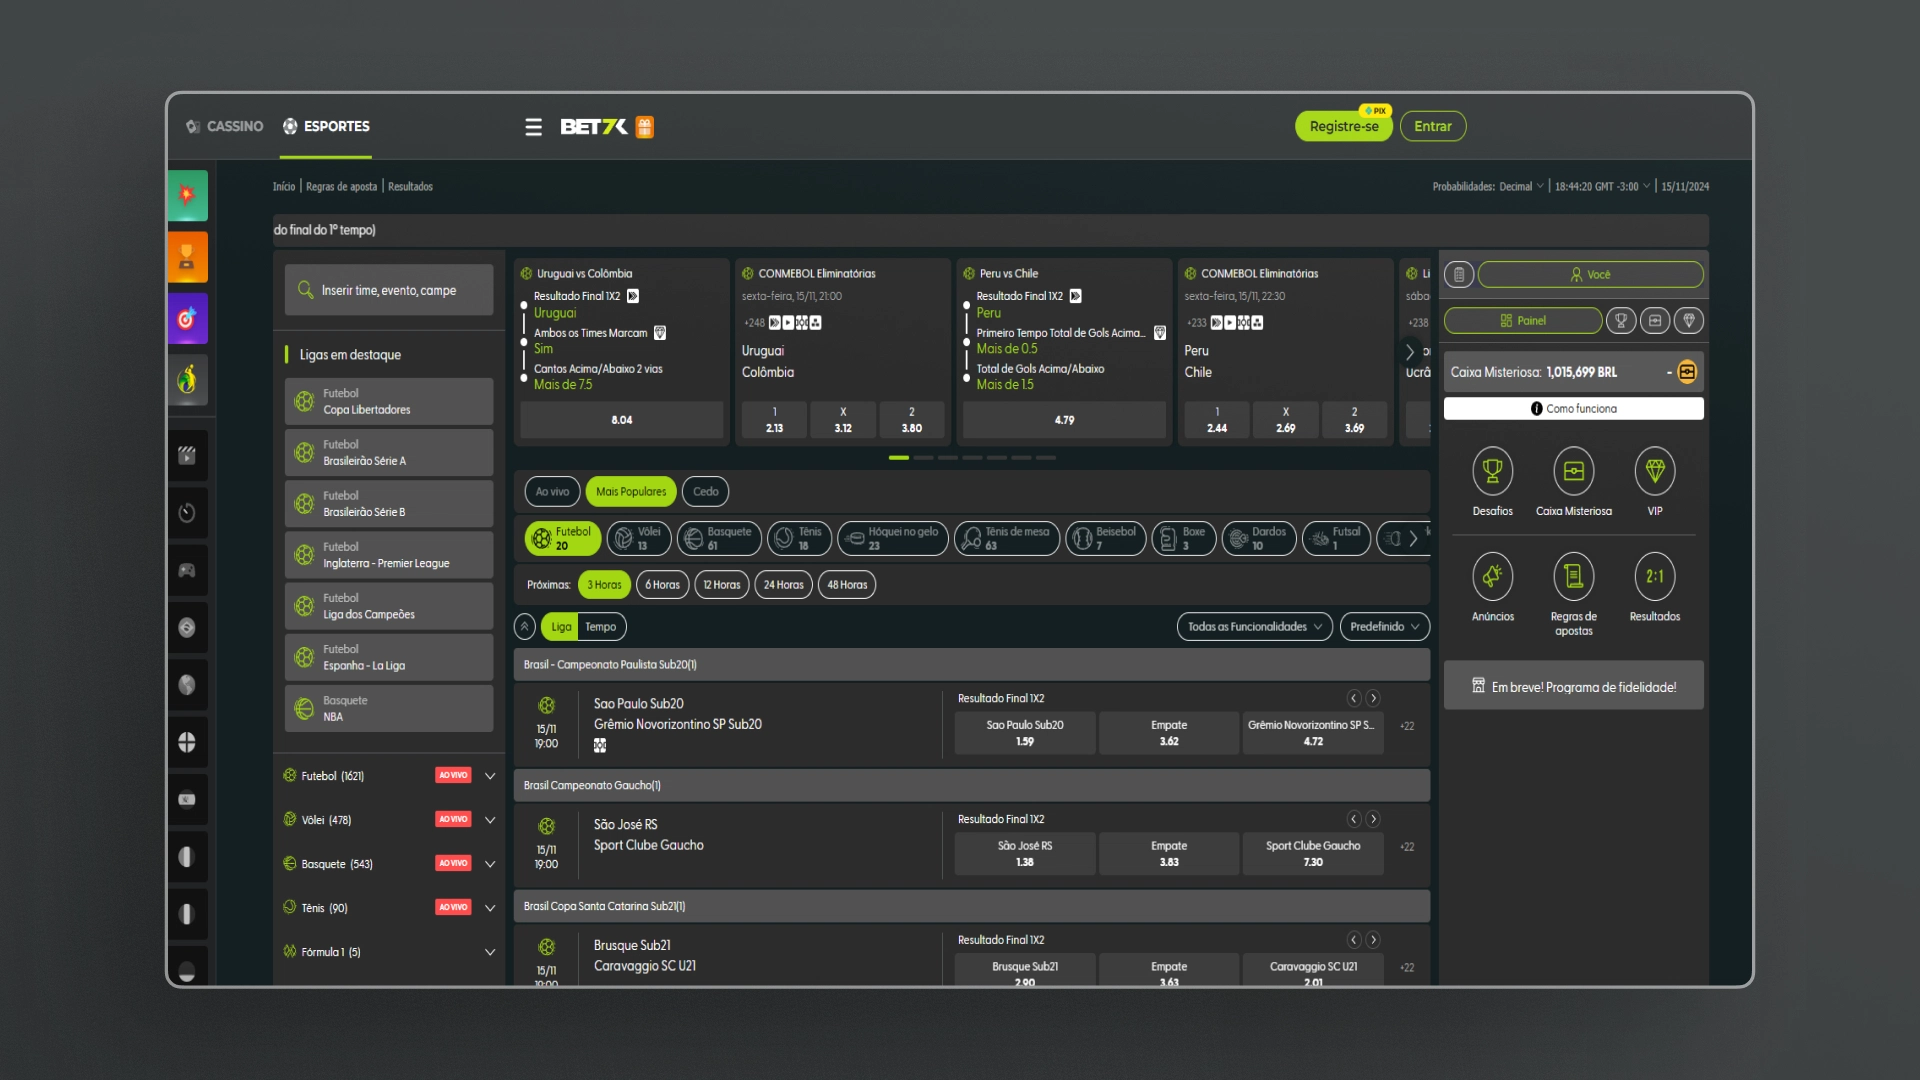Select the Dardos sport filter
The width and height of the screenshot is (1920, 1080).
(1259, 538)
